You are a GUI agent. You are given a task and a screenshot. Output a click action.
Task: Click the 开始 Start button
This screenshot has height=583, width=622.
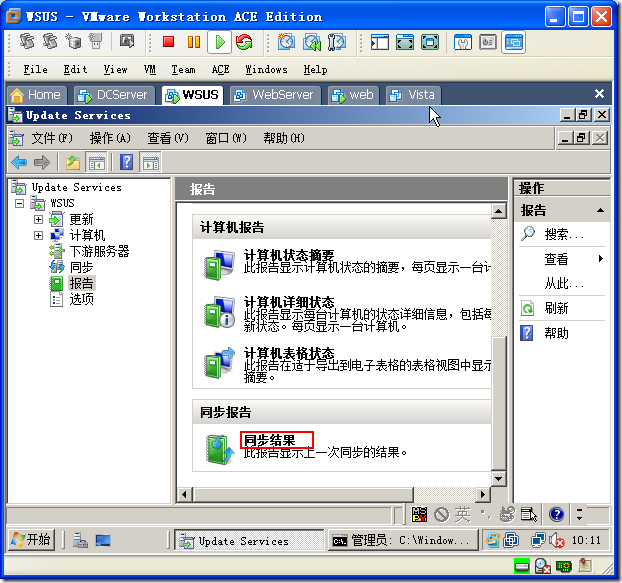coord(31,540)
